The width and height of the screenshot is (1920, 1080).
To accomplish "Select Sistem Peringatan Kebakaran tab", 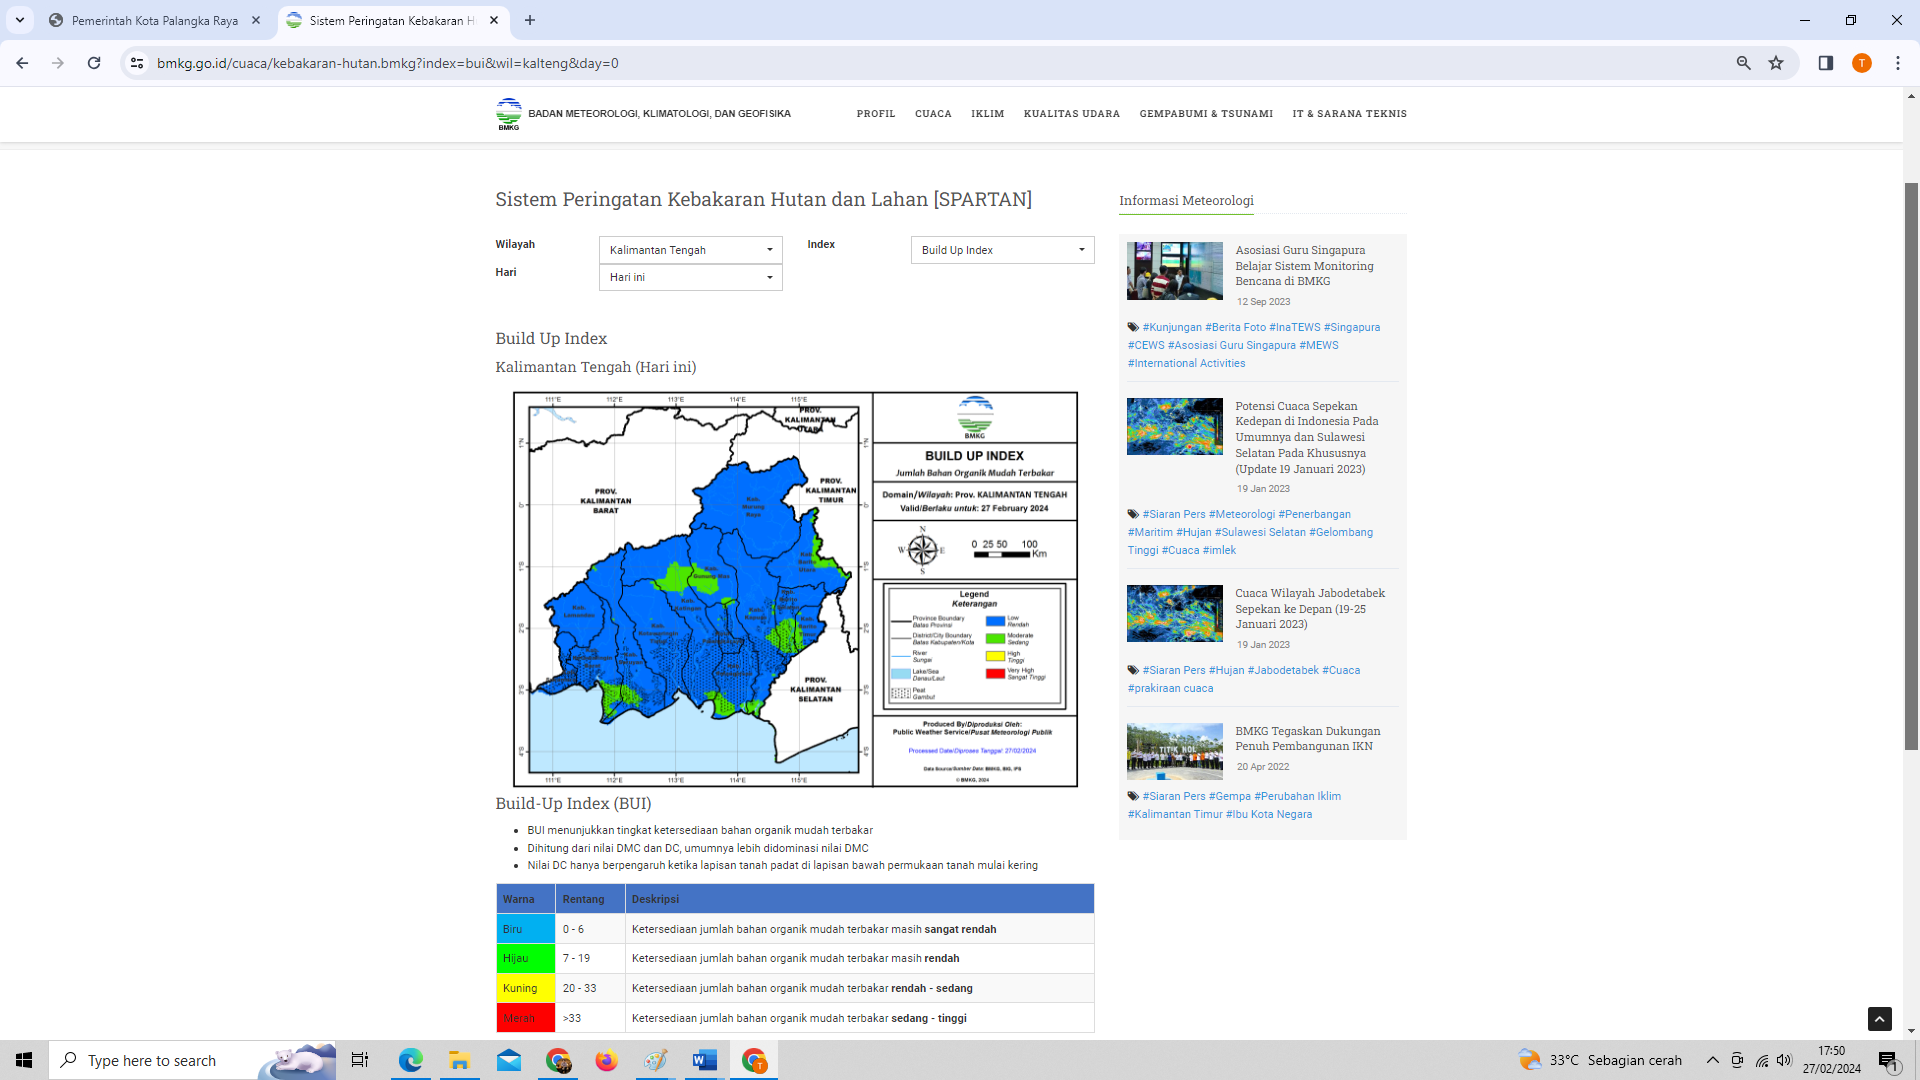I will [x=392, y=20].
